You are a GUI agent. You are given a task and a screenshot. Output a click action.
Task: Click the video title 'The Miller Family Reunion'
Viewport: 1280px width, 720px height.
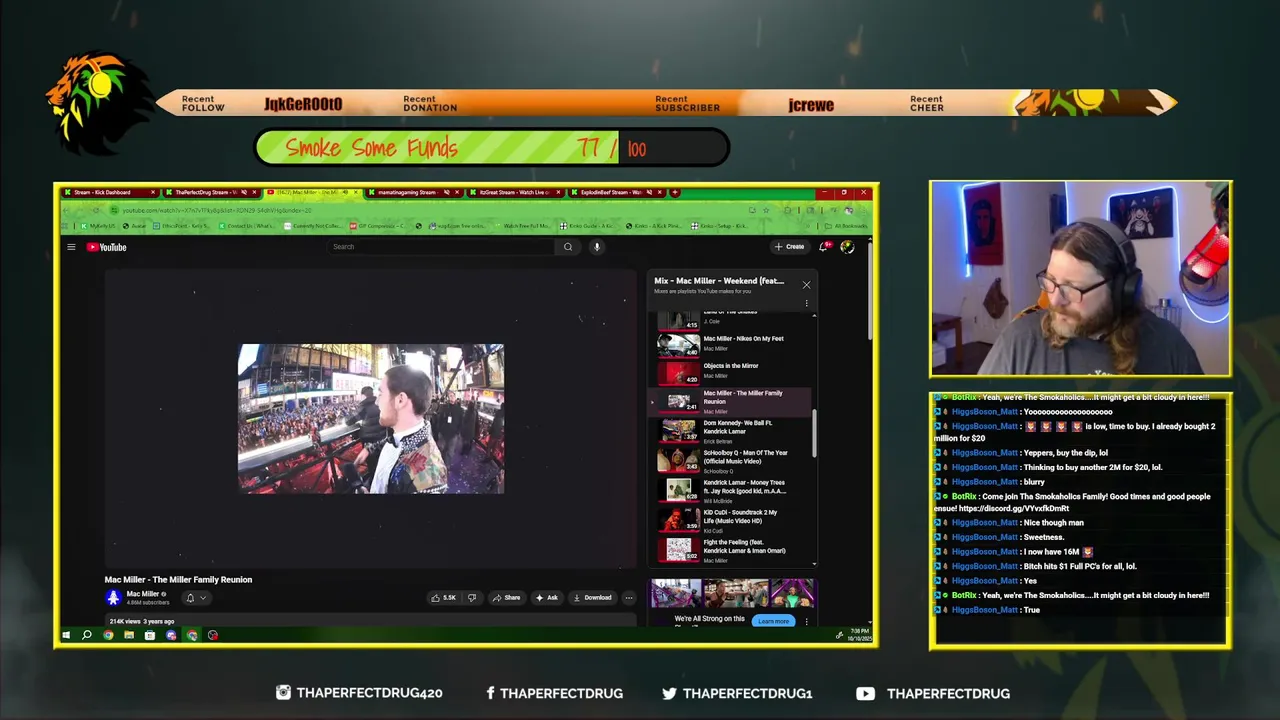pos(178,580)
